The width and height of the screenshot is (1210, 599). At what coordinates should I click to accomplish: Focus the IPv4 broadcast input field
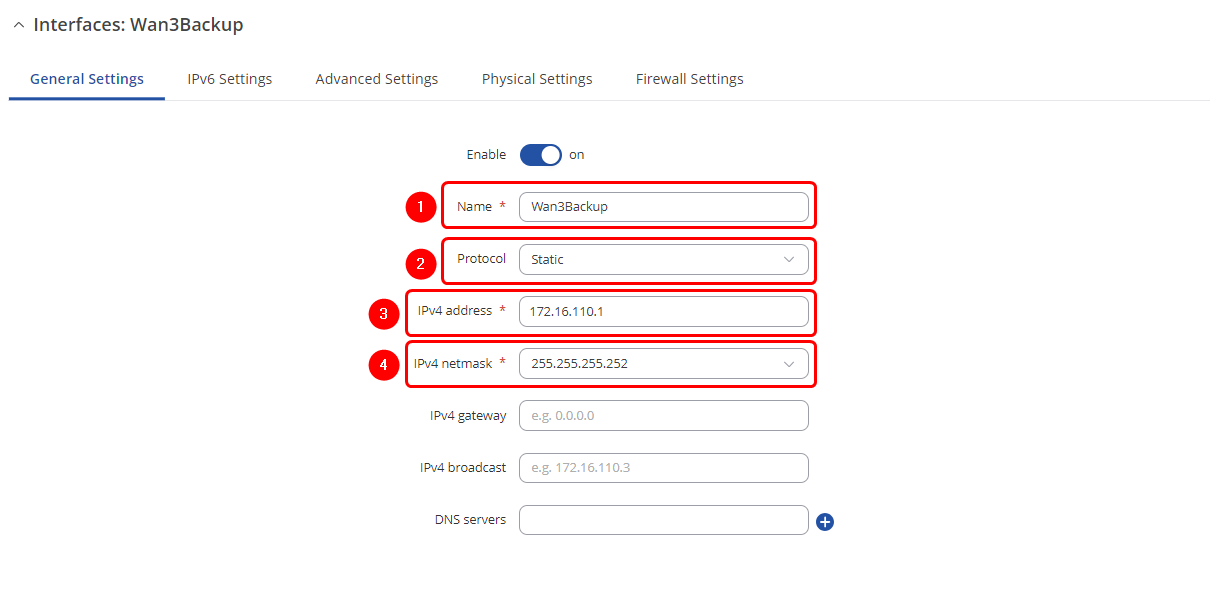(x=663, y=467)
